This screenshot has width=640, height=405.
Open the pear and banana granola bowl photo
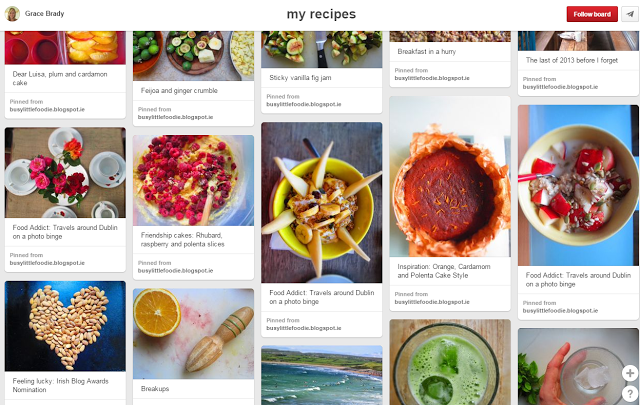pyautogui.click(x=322, y=202)
